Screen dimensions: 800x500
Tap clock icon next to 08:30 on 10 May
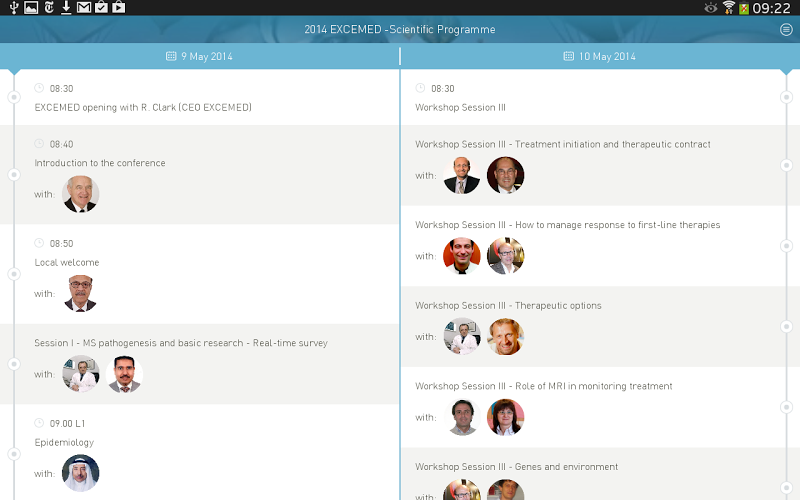coord(420,88)
